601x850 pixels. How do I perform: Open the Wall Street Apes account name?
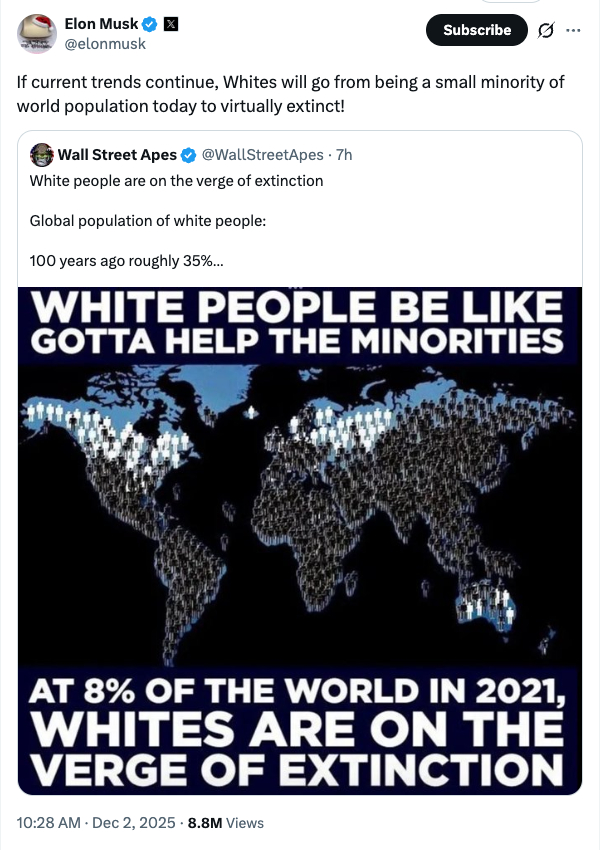coord(117,155)
